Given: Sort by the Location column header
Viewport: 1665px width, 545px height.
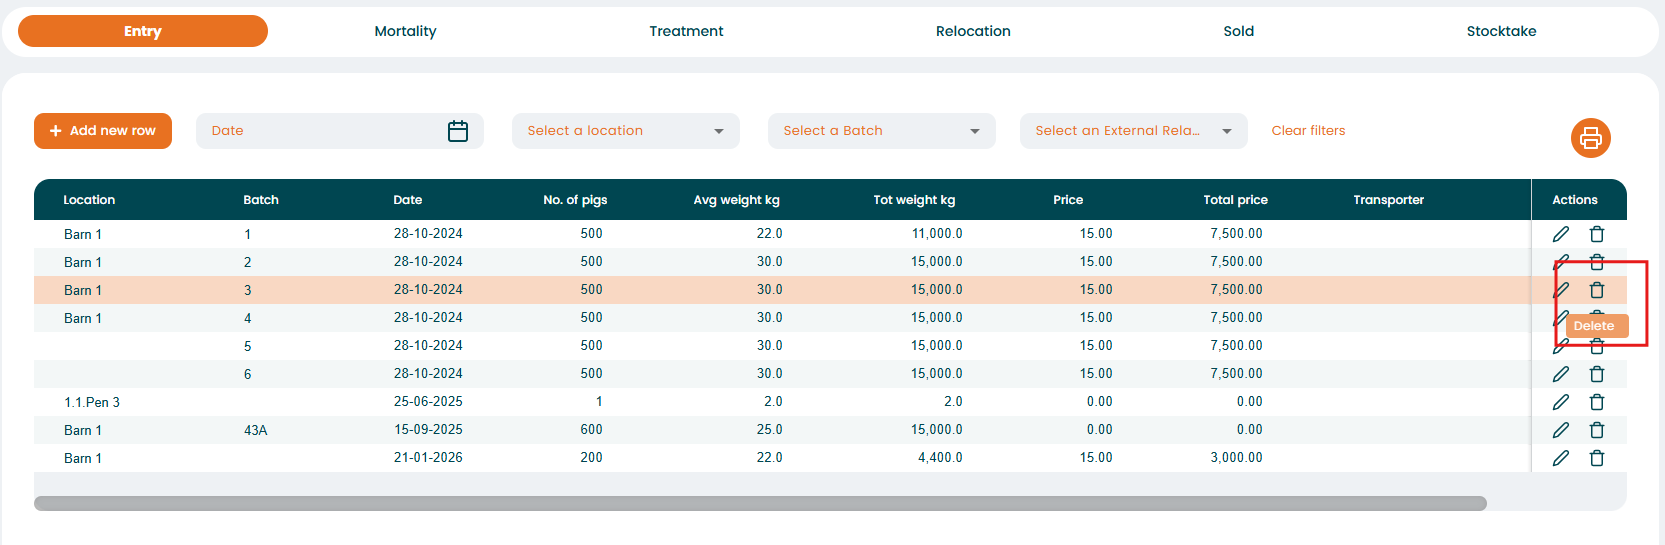Looking at the screenshot, I should (x=89, y=200).
